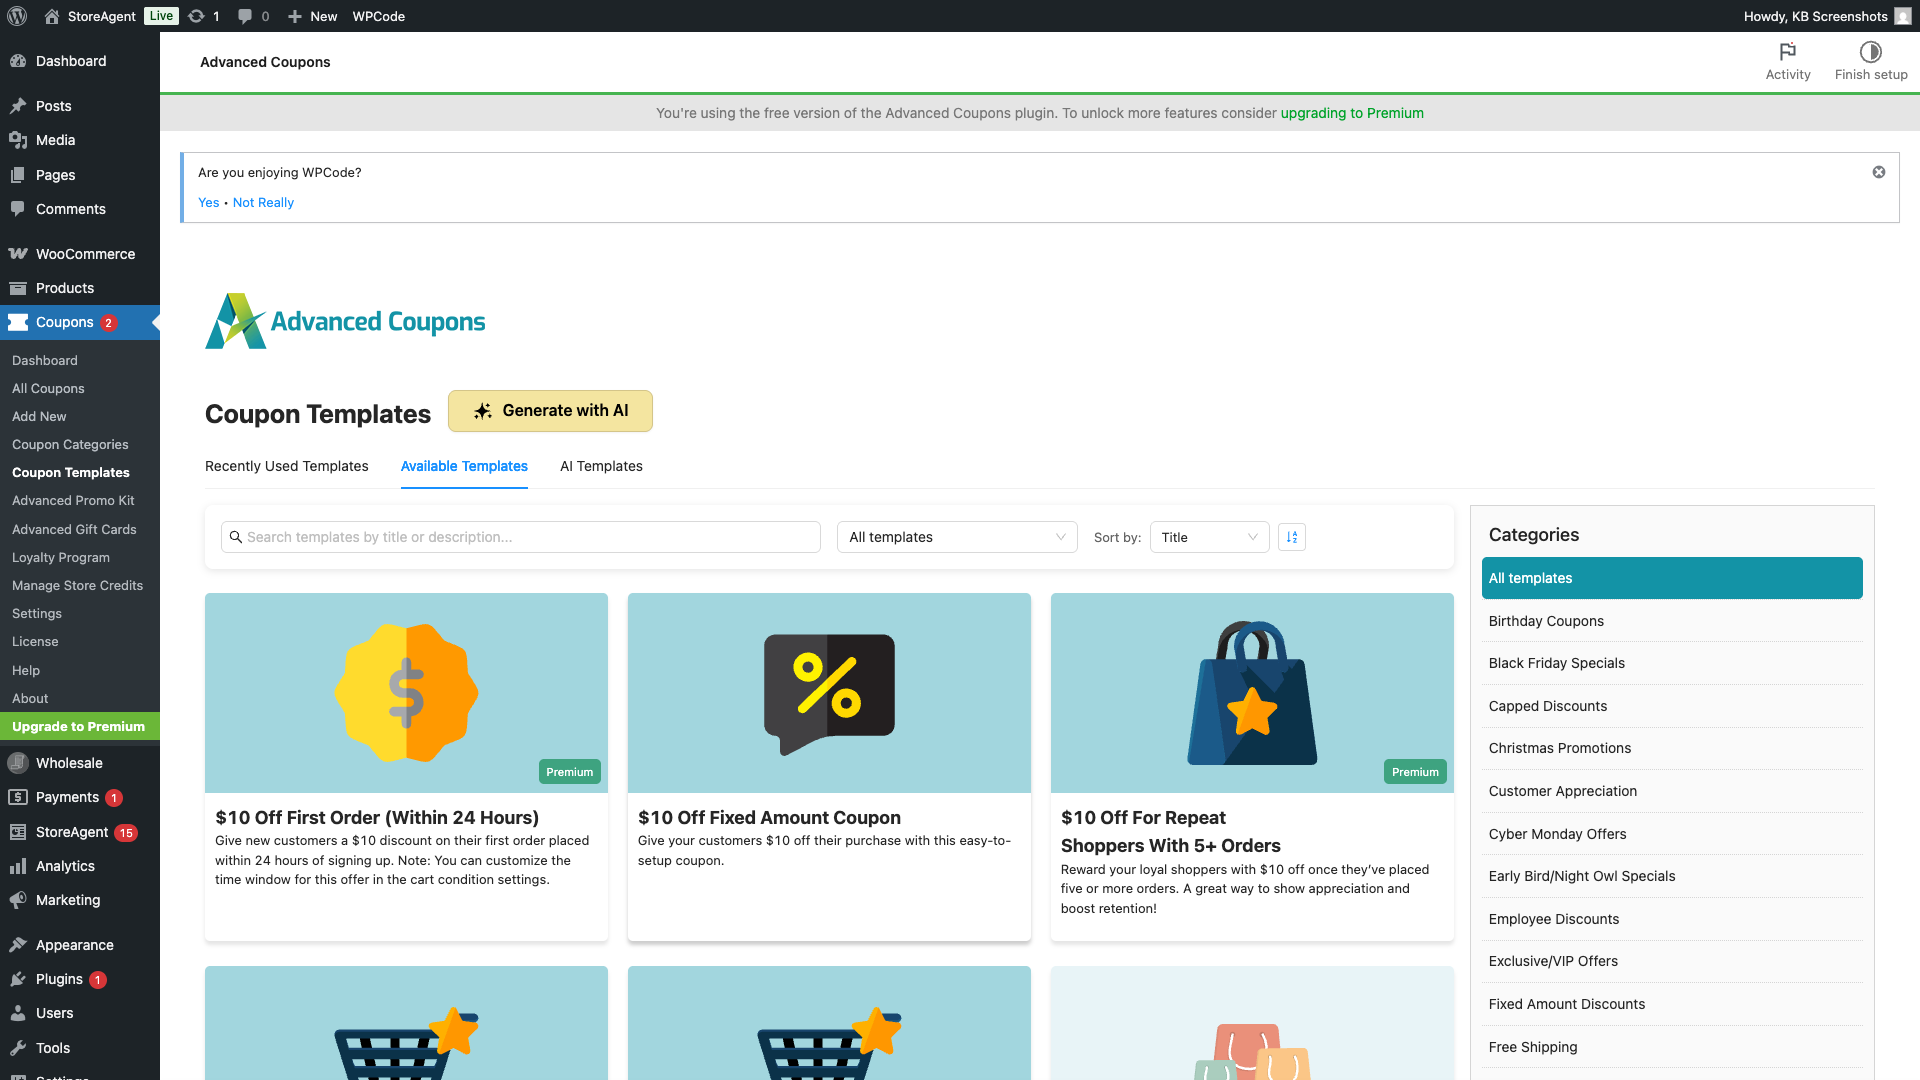Open All Coupons in the sidebar submenu

pyautogui.click(x=48, y=388)
